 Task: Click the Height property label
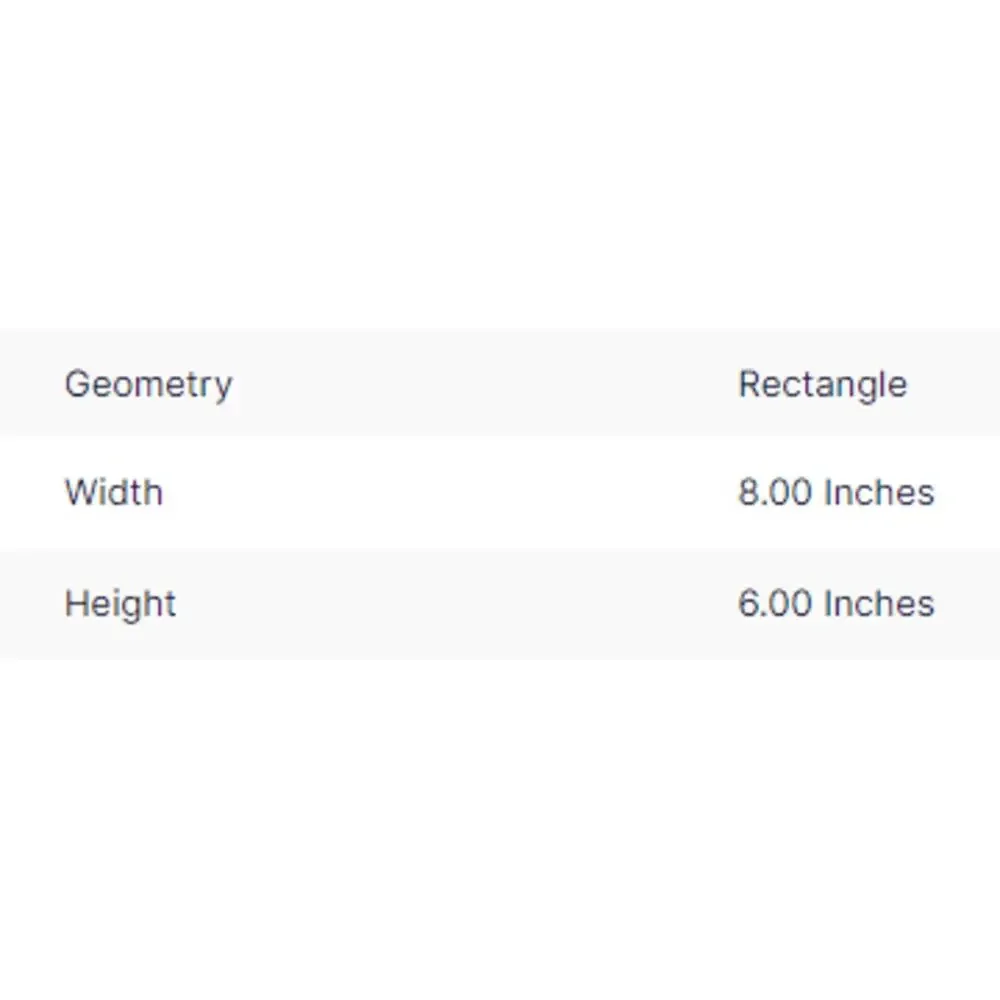(121, 604)
